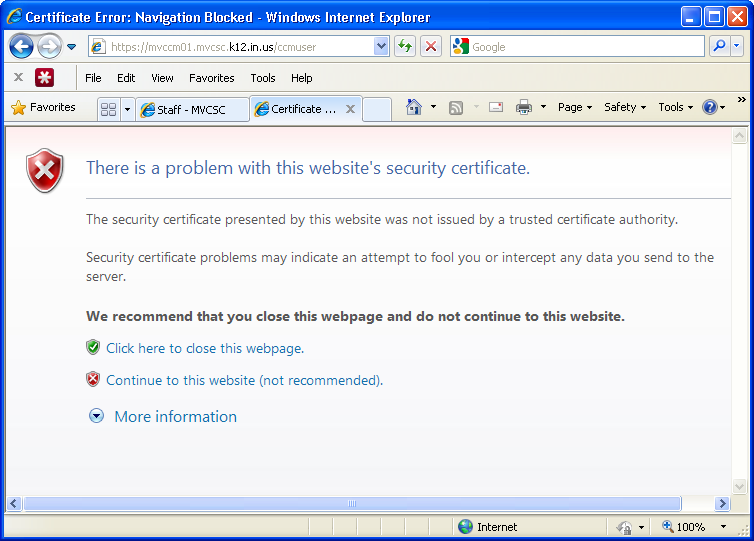This screenshot has width=754, height=541.
Task: Click the Read Mail envelope icon
Action: point(496,107)
